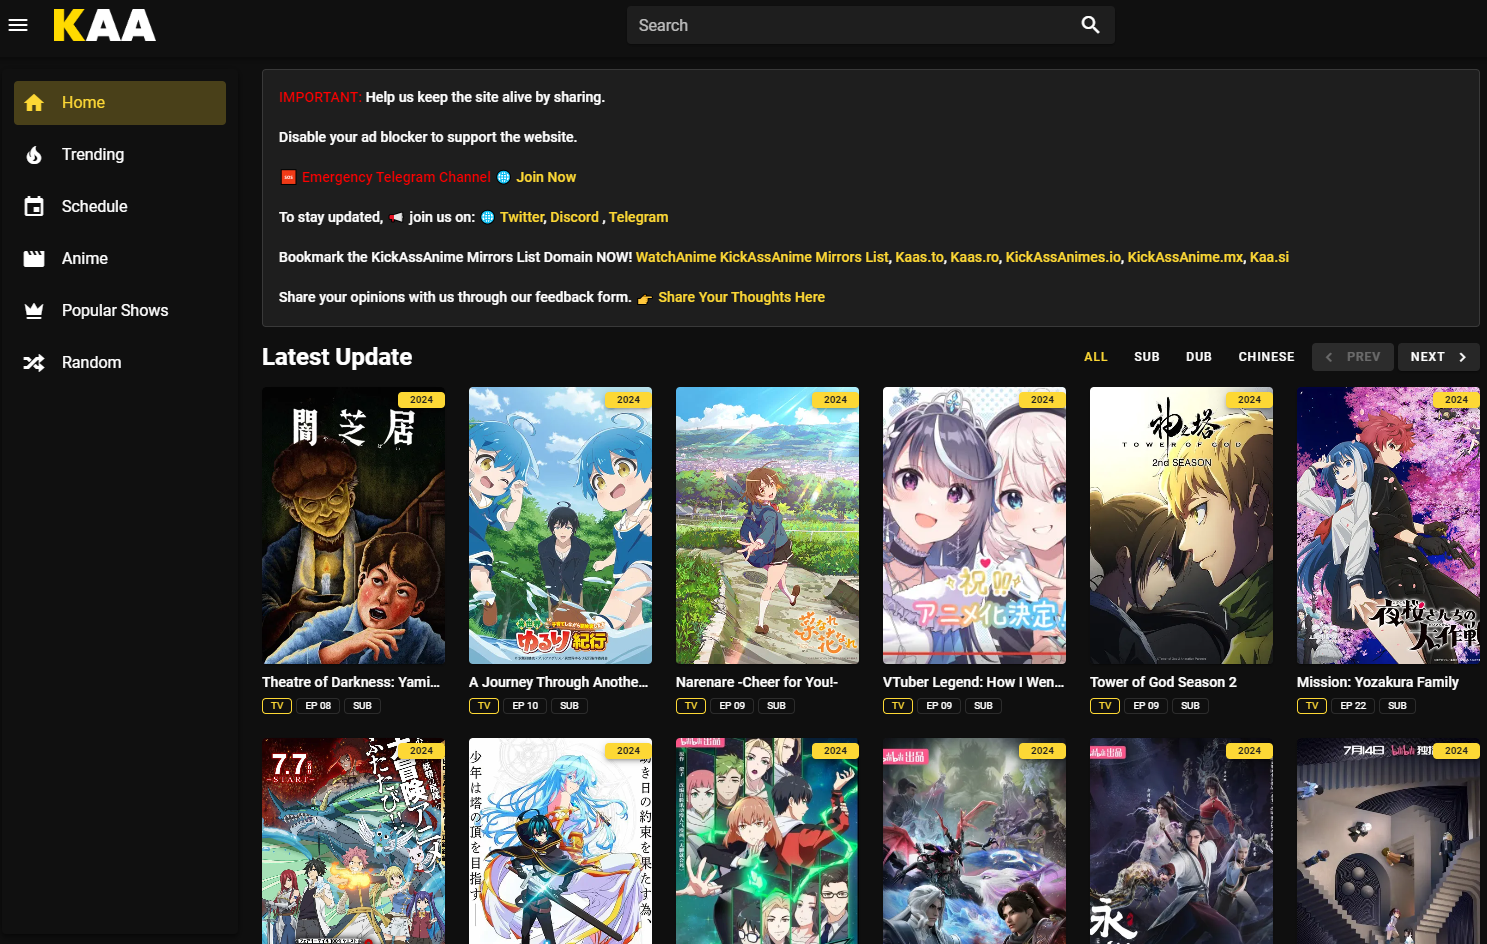The height and width of the screenshot is (944, 1487).
Task: Open Tower of God Season 2 poster
Action: [x=1181, y=525]
